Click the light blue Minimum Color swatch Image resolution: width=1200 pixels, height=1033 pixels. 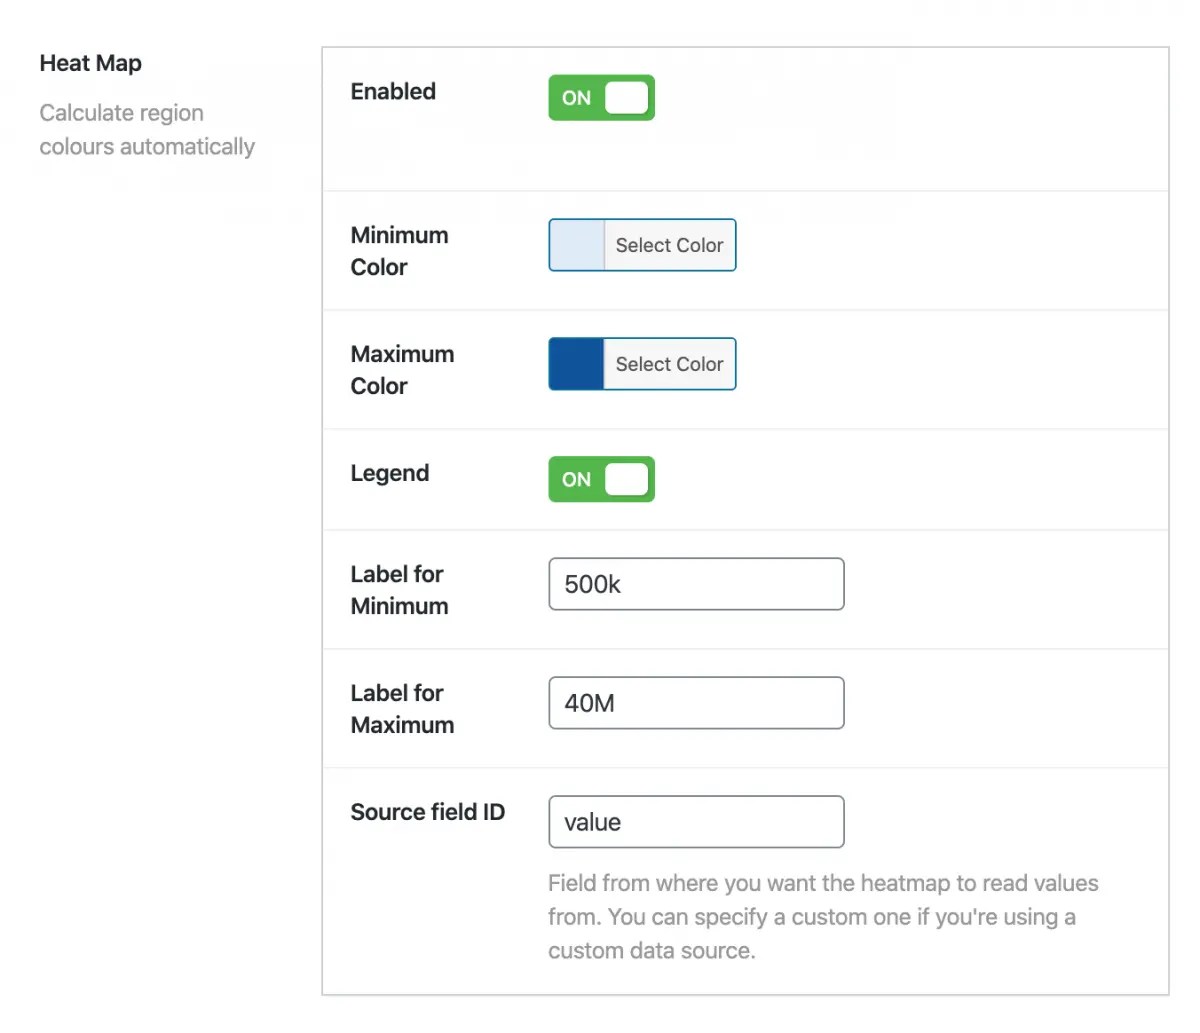click(577, 245)
